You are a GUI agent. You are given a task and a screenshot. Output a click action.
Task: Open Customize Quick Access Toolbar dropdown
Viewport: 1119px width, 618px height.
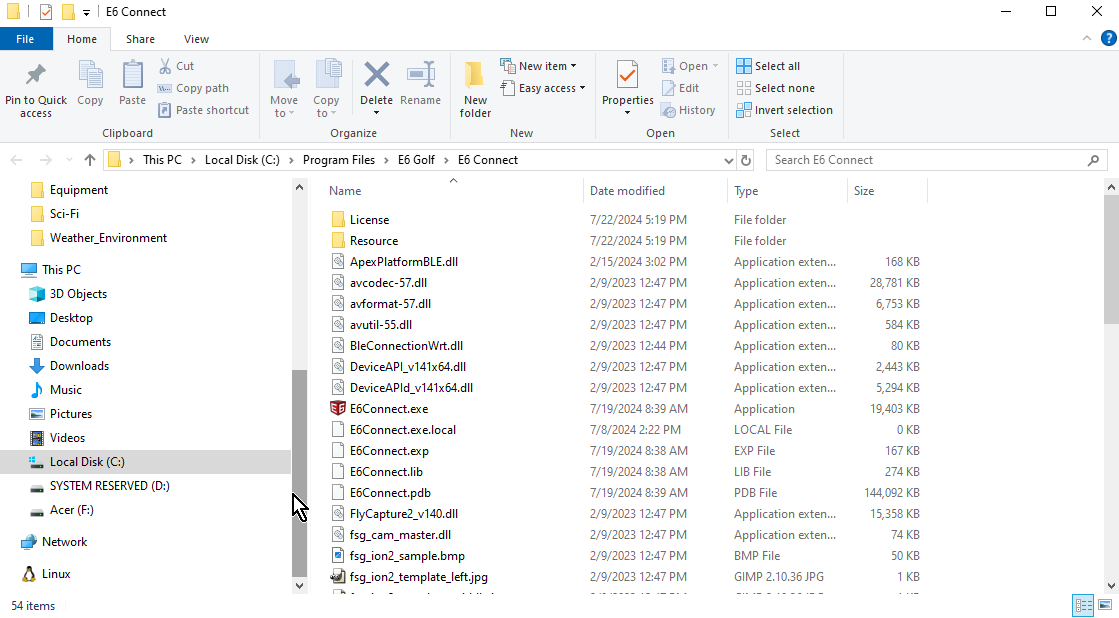86,12
